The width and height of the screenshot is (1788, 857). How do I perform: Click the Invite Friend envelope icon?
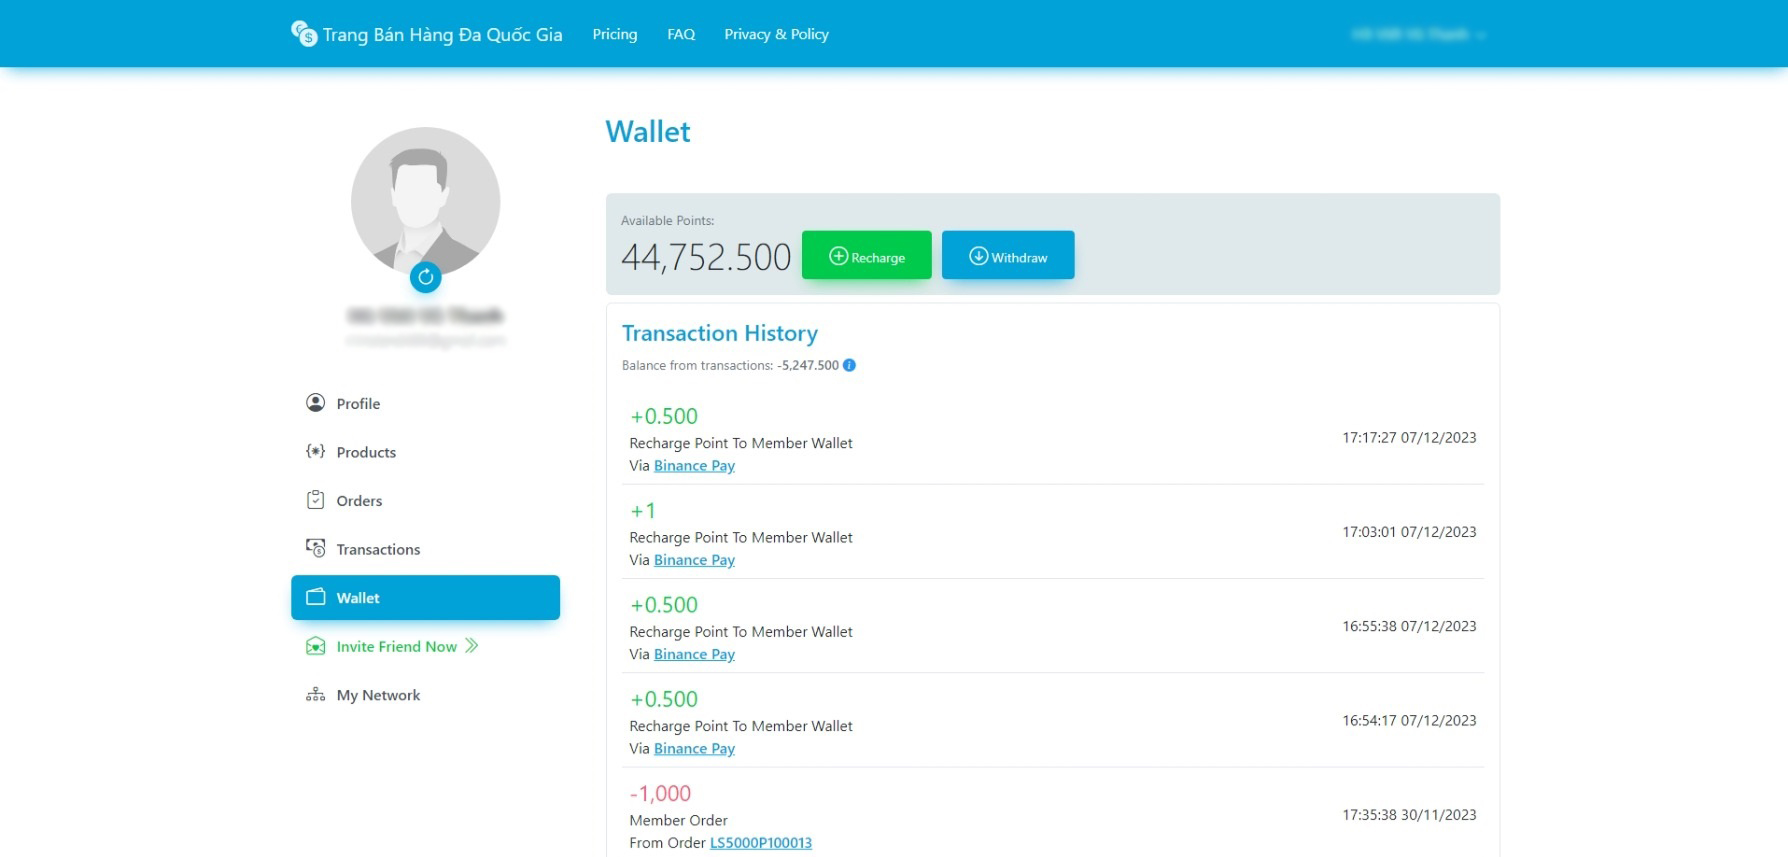pyautogui.click(x=315, y=646)
